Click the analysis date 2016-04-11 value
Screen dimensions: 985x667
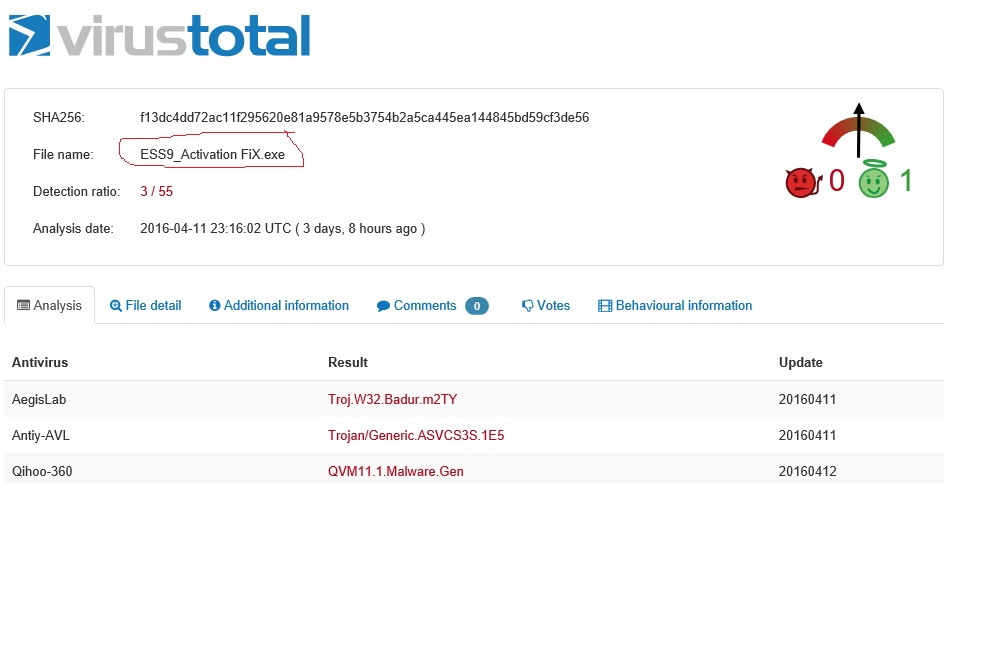click(283, 229)
